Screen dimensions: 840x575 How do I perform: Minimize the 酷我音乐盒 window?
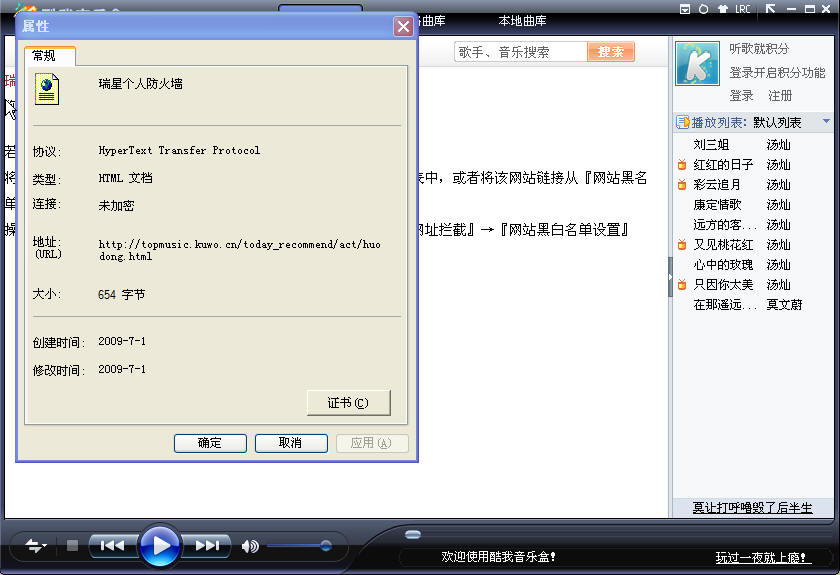click(x=791, y=9)
